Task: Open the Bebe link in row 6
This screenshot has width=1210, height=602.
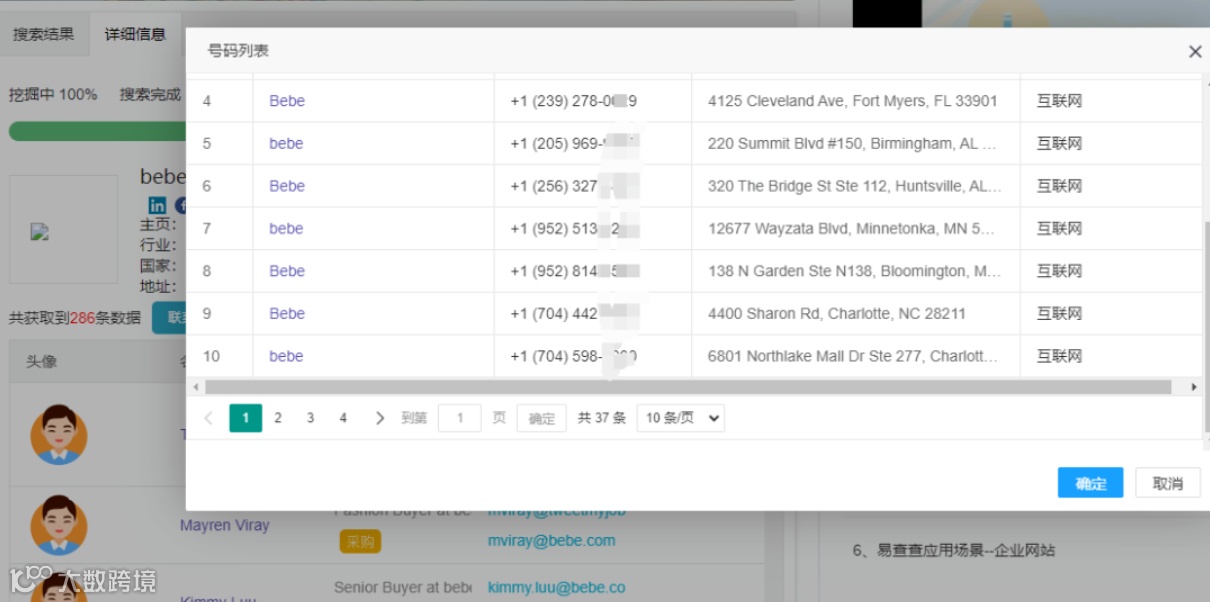Action: point(287,186)
